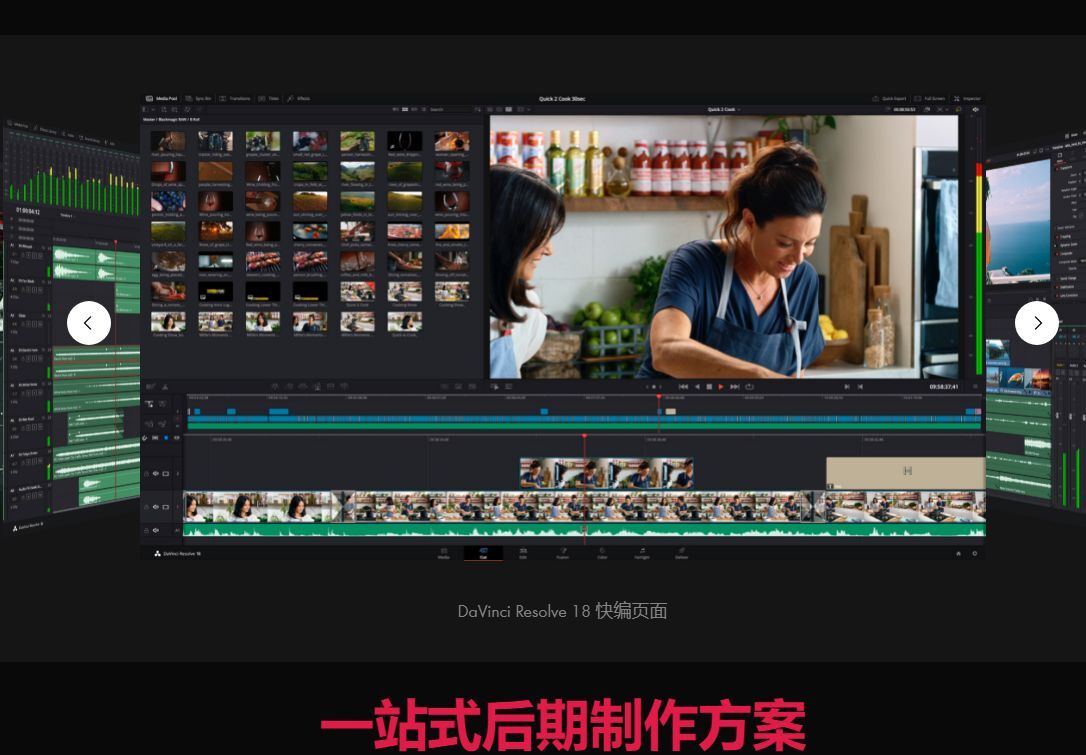Show the next carousel slide
Screen dimensions: 1086x755
[x=1037, y=323]
